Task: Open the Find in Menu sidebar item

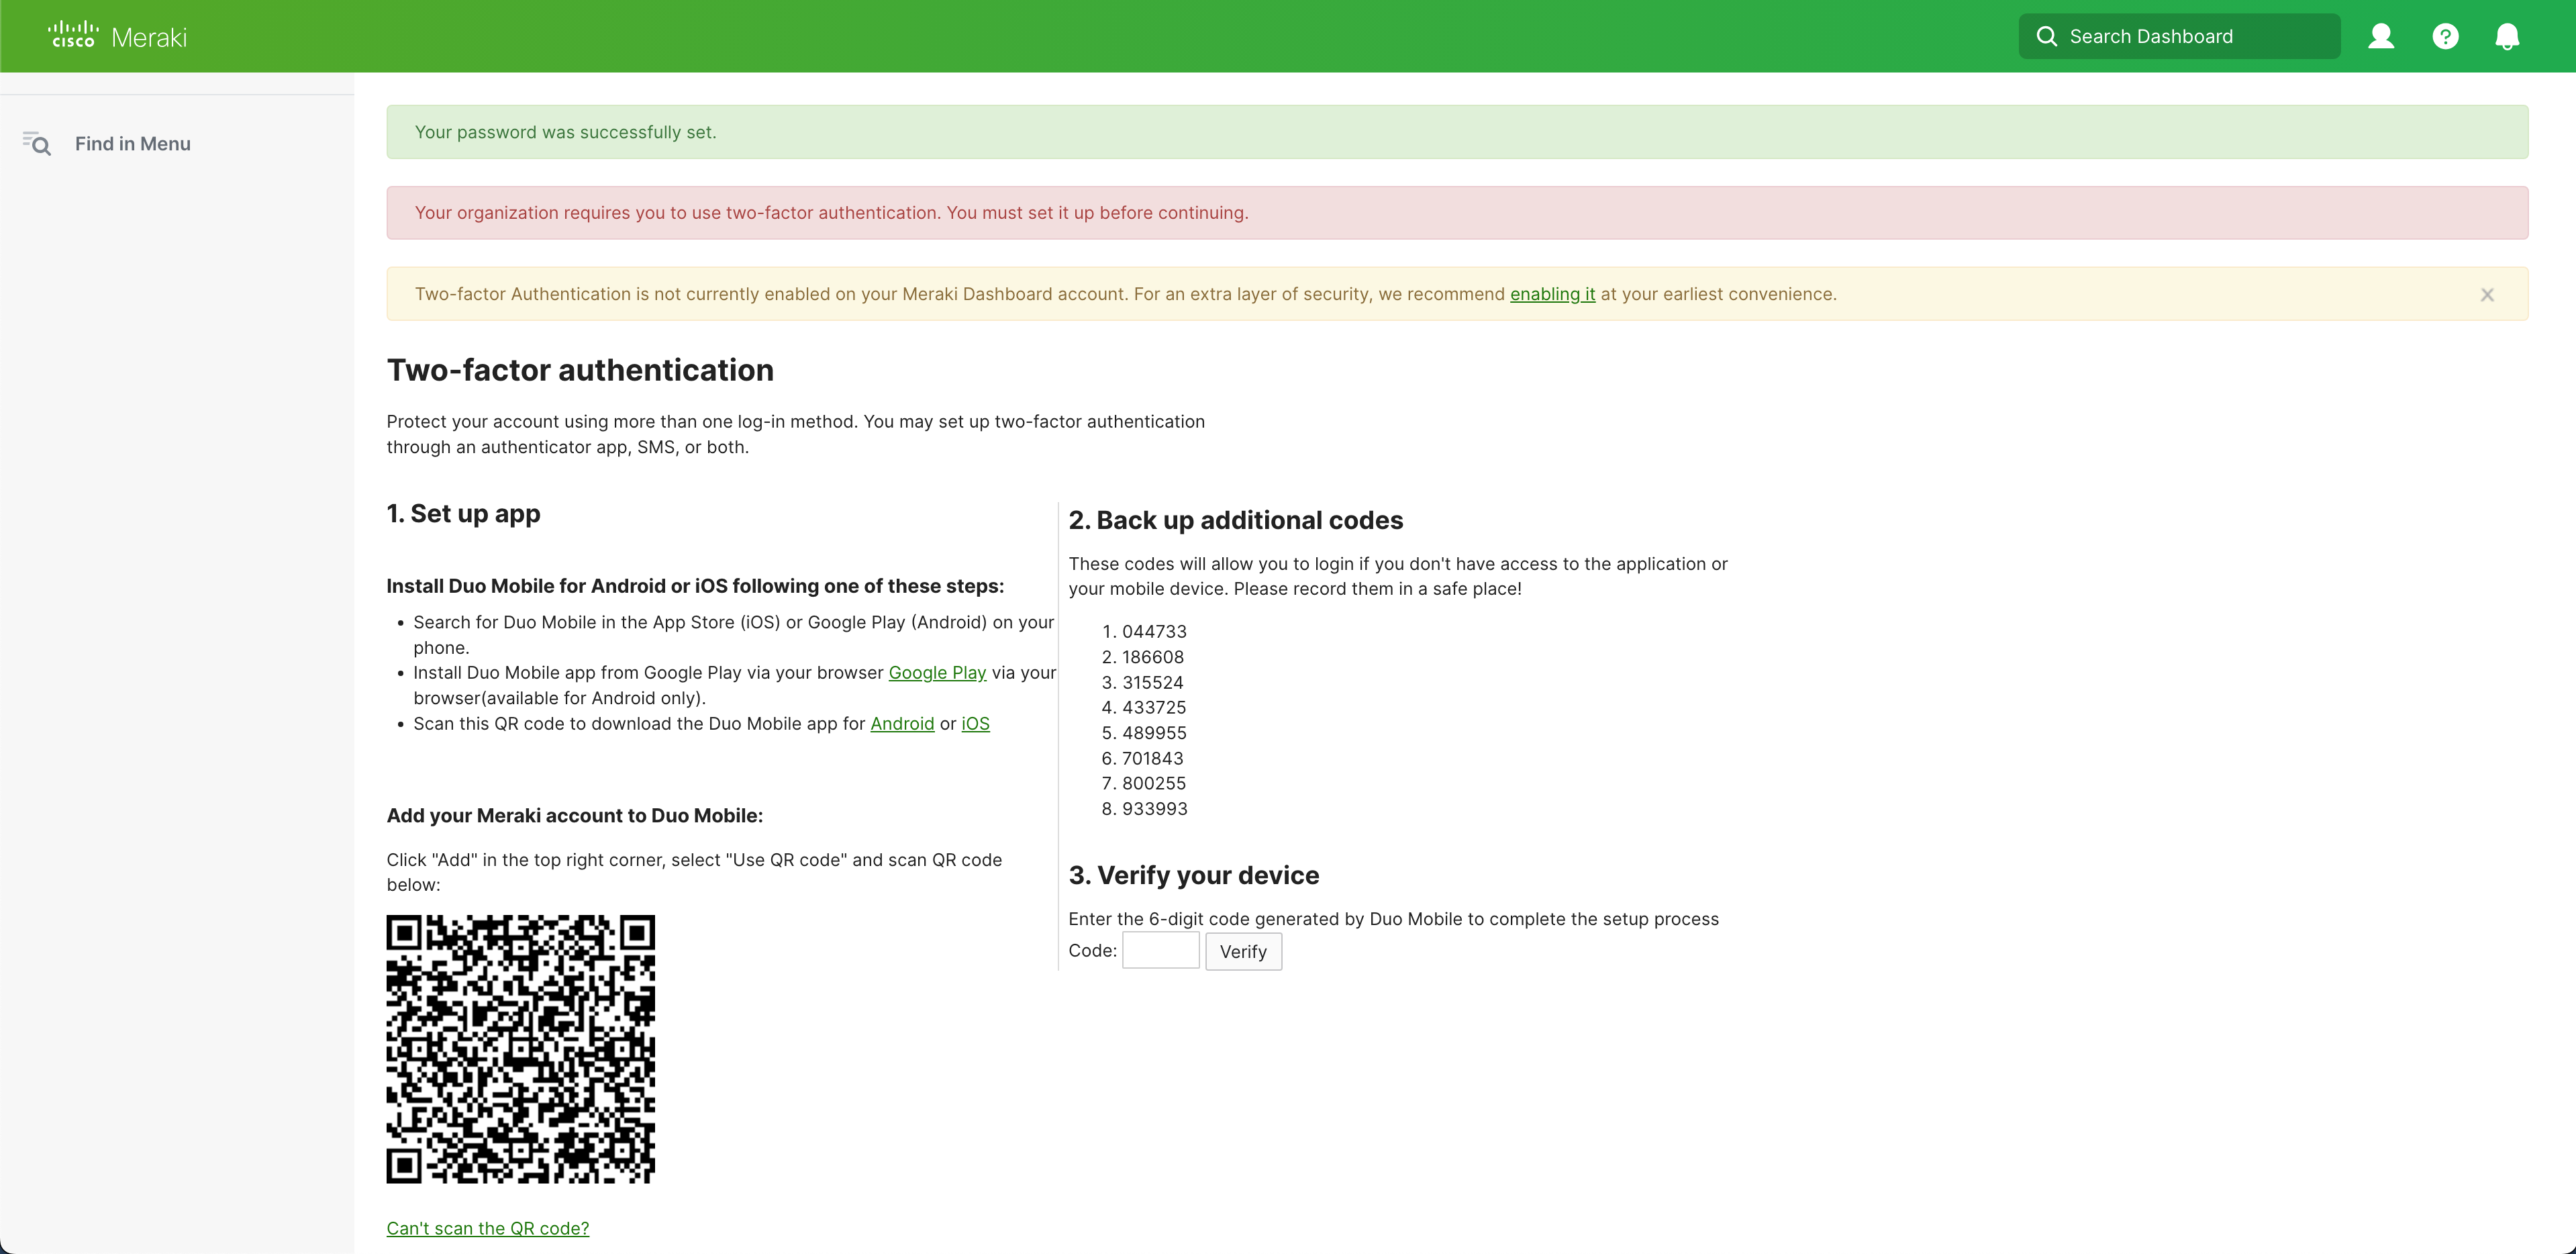Action: tap(132, 143)
